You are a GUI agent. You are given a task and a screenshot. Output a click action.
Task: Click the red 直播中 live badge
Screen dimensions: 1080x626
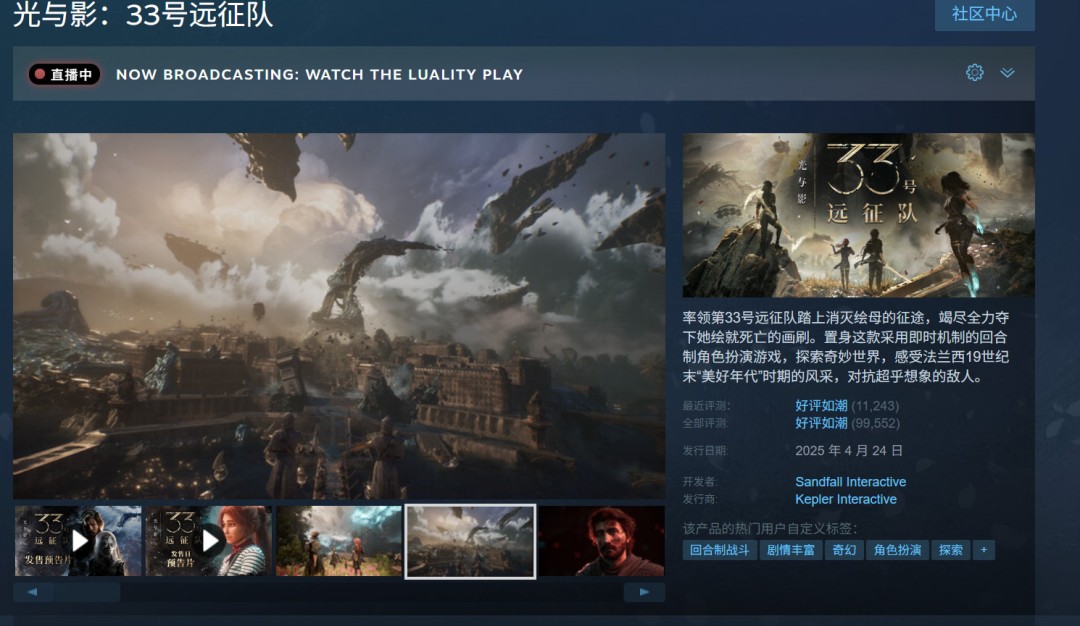point(64,74)
